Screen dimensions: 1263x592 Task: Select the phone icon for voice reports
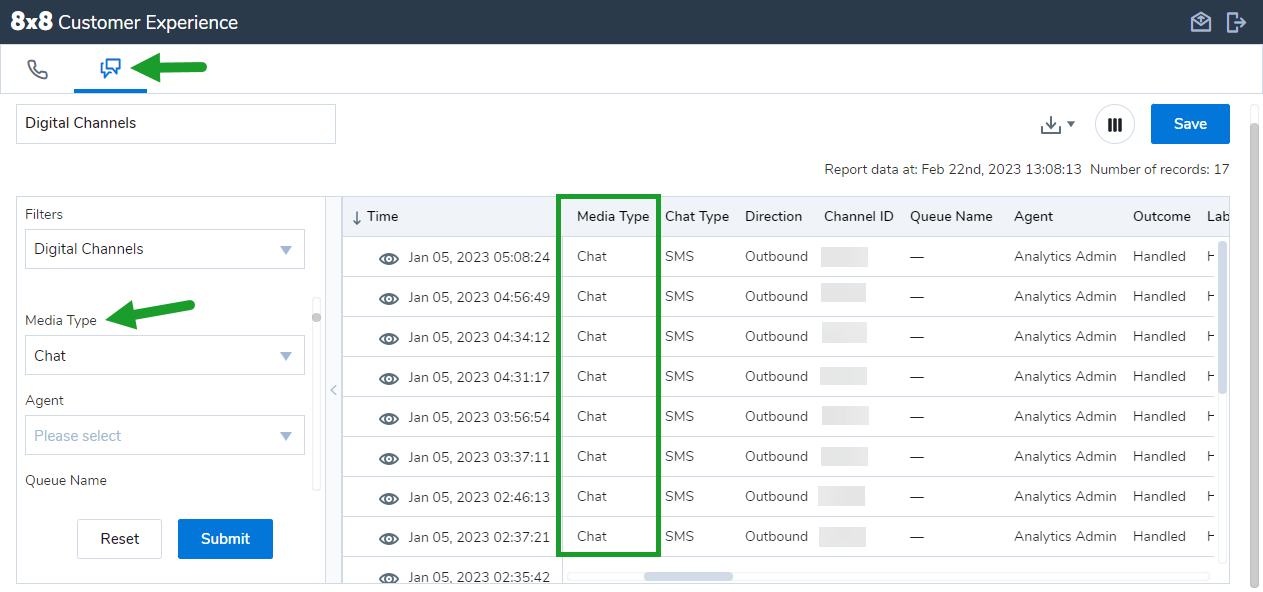[x=38, y=68]
